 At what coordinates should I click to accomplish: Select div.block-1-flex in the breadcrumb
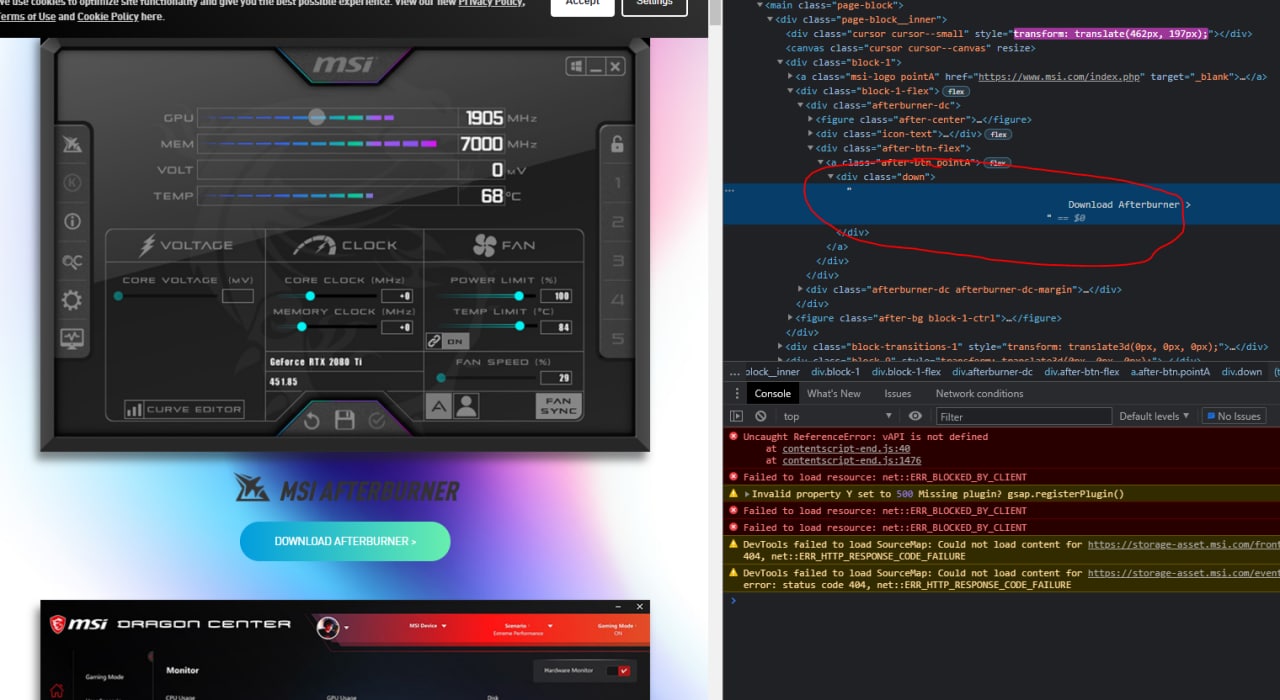[906, 372]
